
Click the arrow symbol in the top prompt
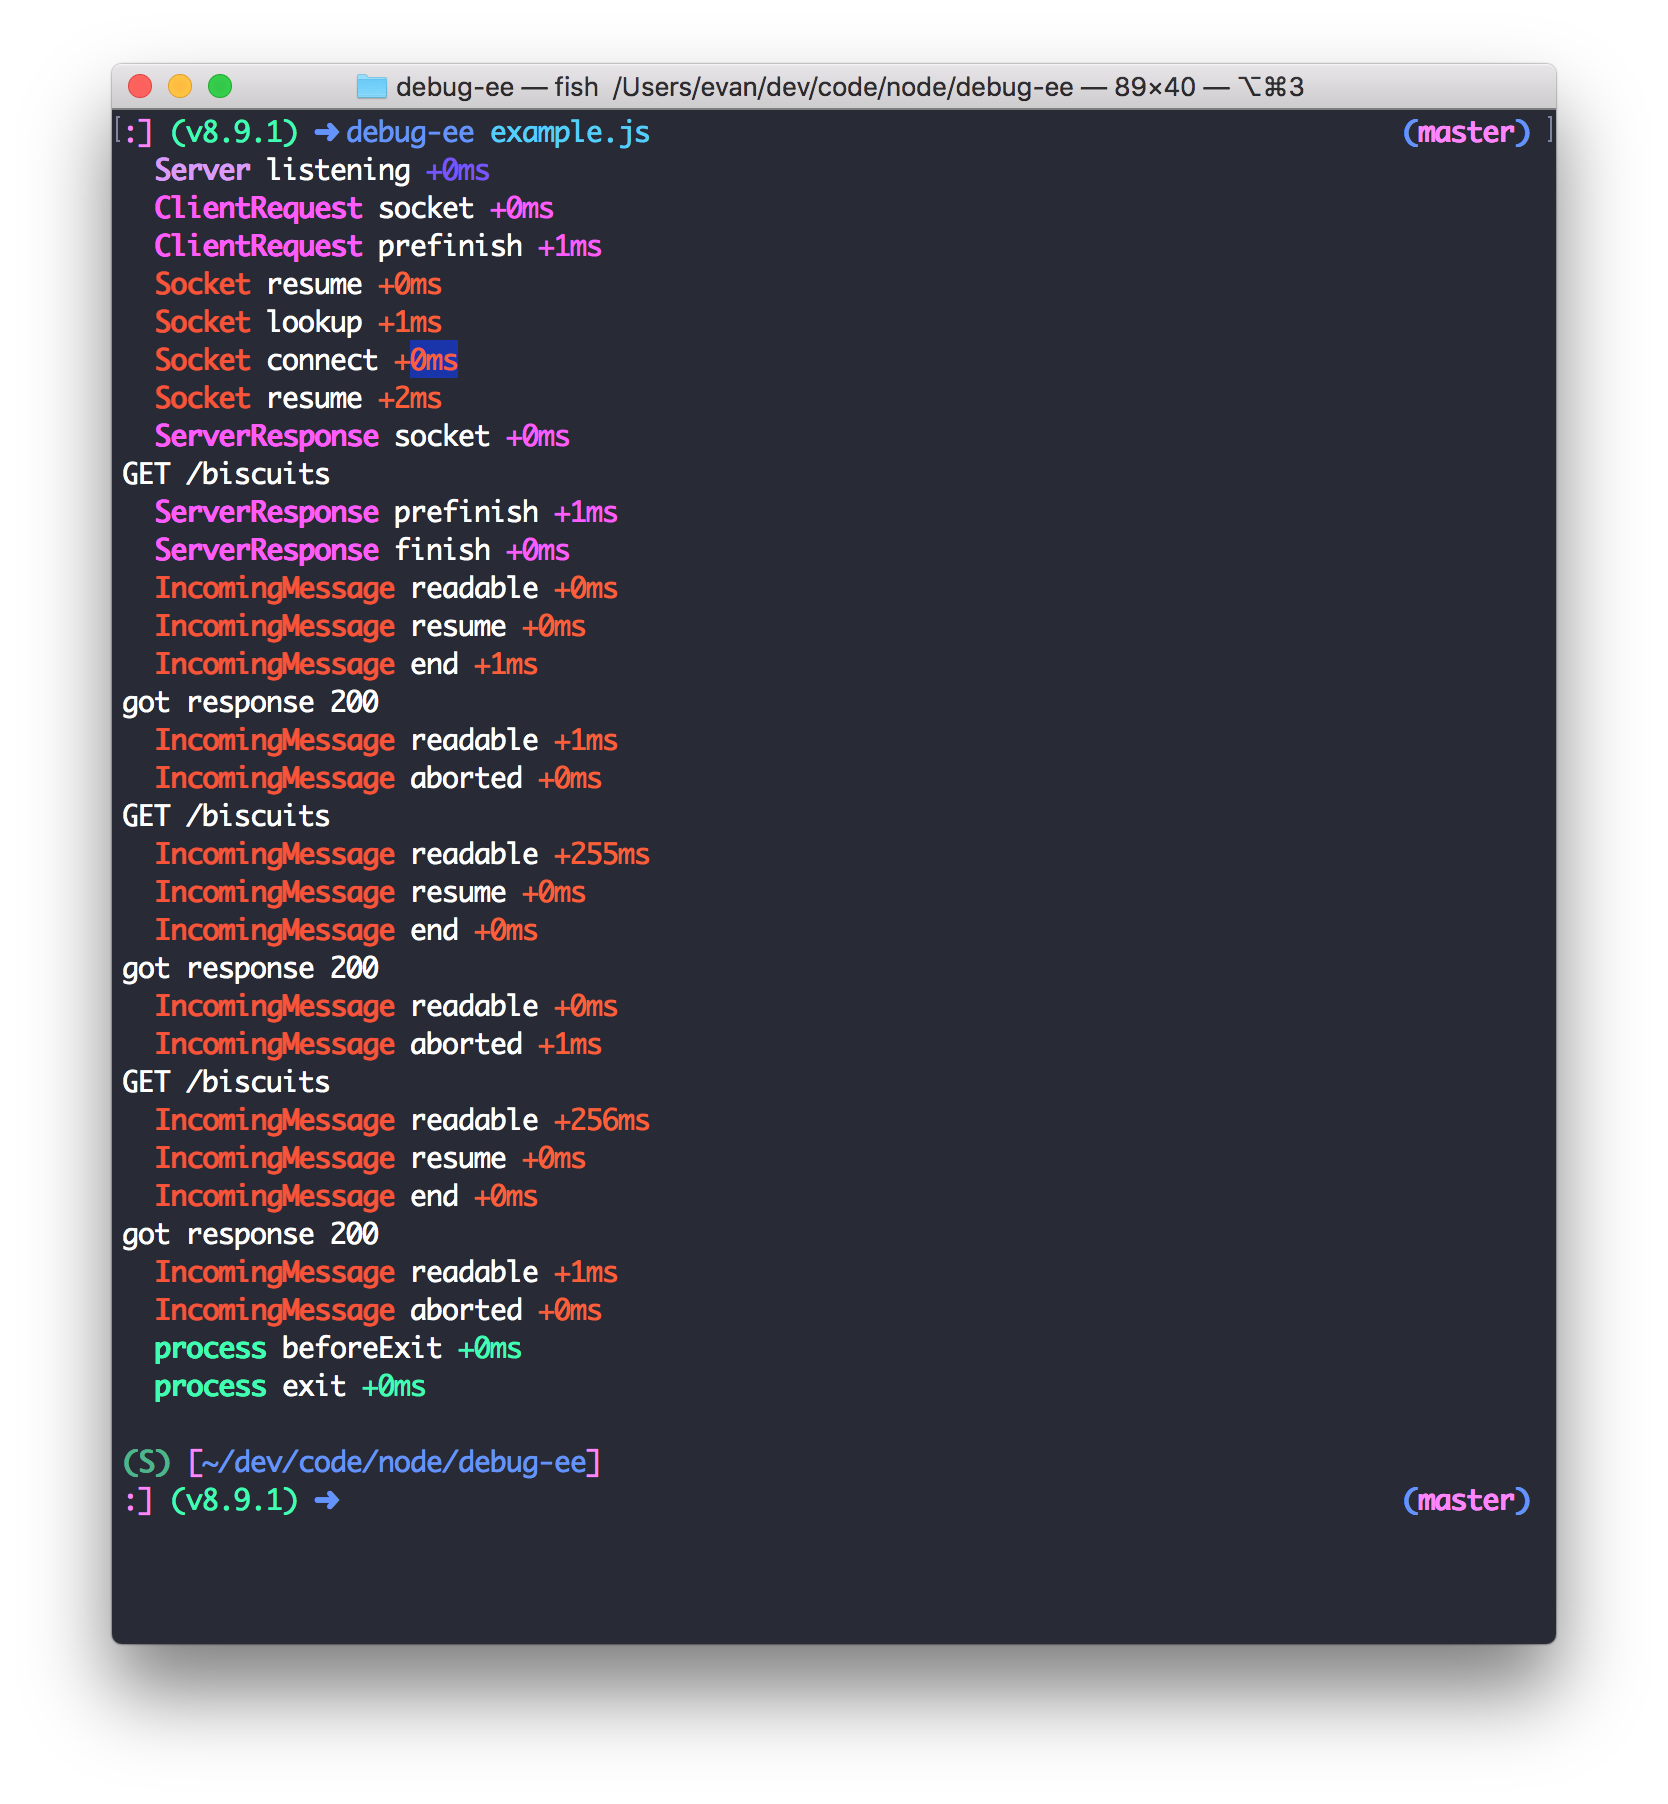pos(327,132)
